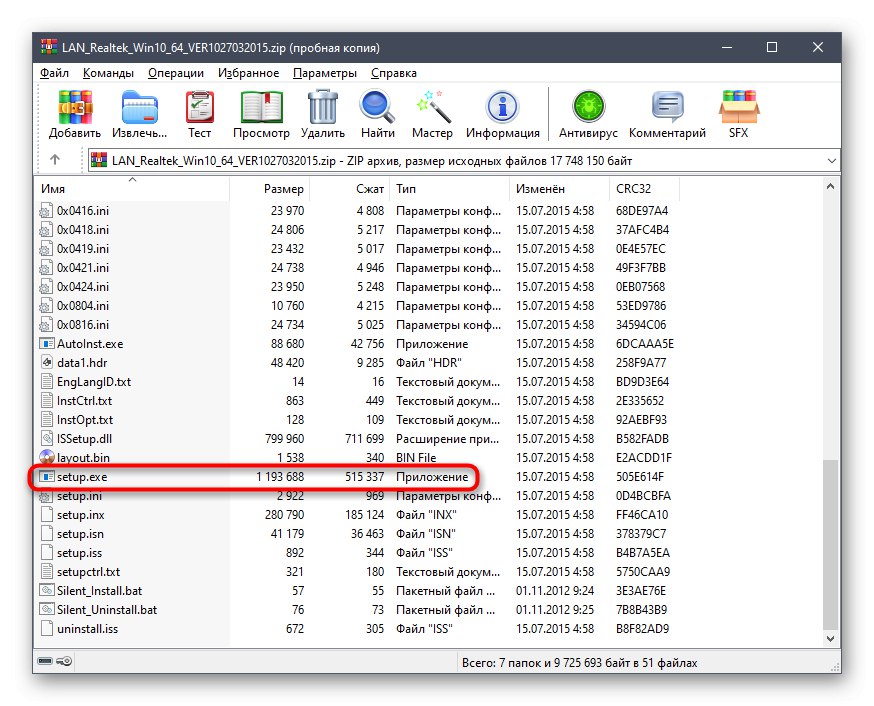Click the date 01.11.2012 9:24
Screen dimensions: 874x706
coord(555,591)
